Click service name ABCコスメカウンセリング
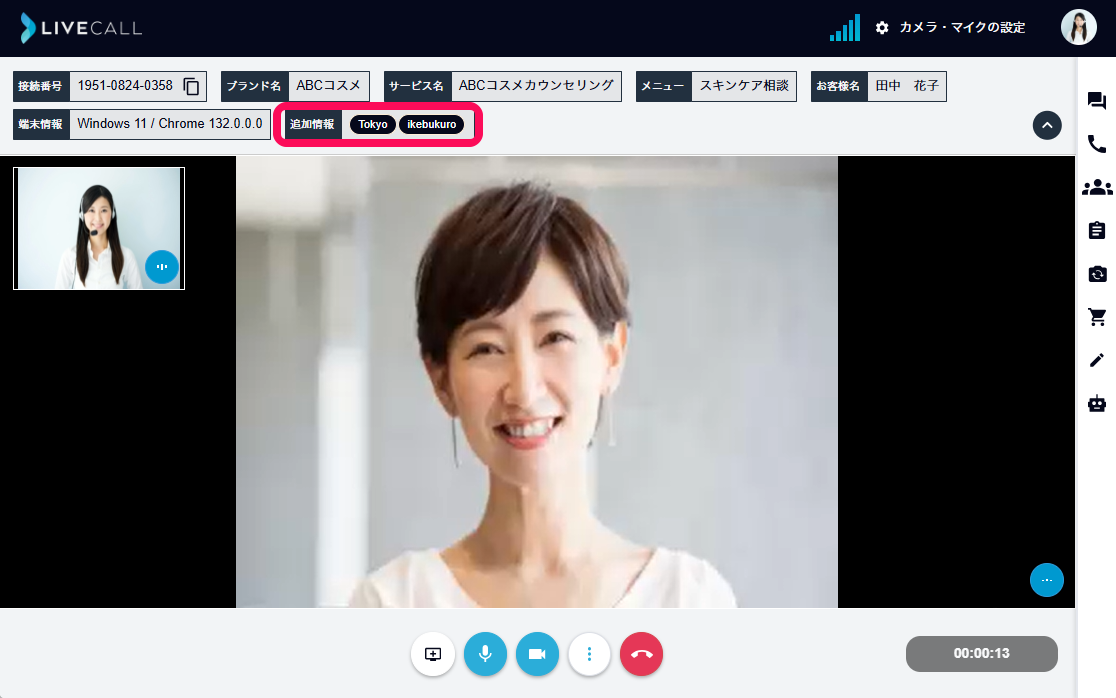Screen dimensions: 1116x698 pyautogui.click(x=536, y=85)
